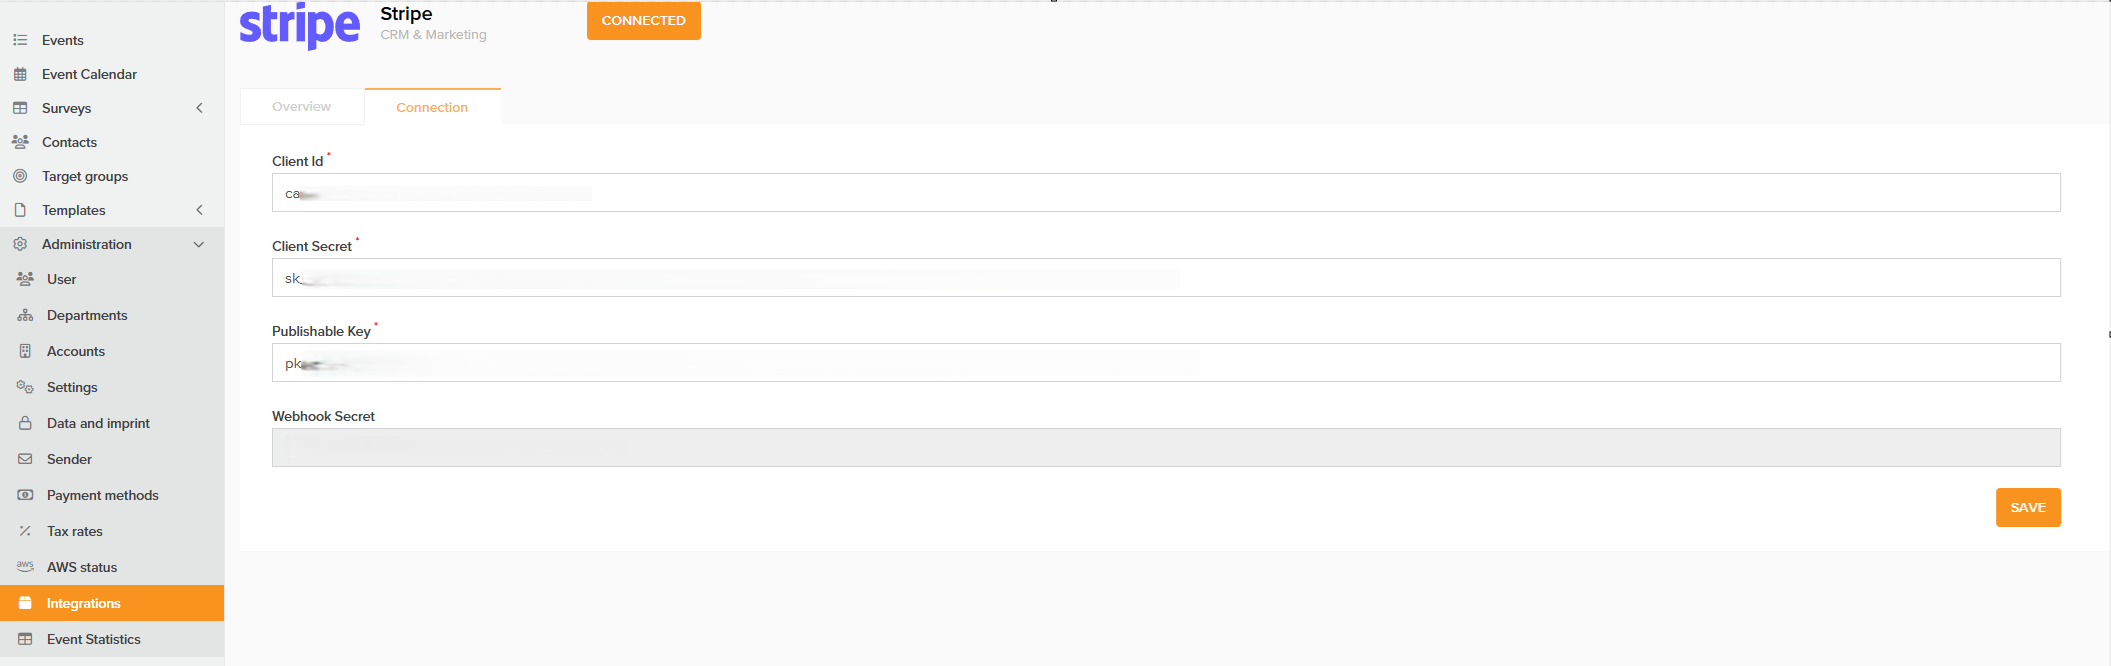Click the Event Calendar icon
2111x666 pixels.
click(20, 74)
